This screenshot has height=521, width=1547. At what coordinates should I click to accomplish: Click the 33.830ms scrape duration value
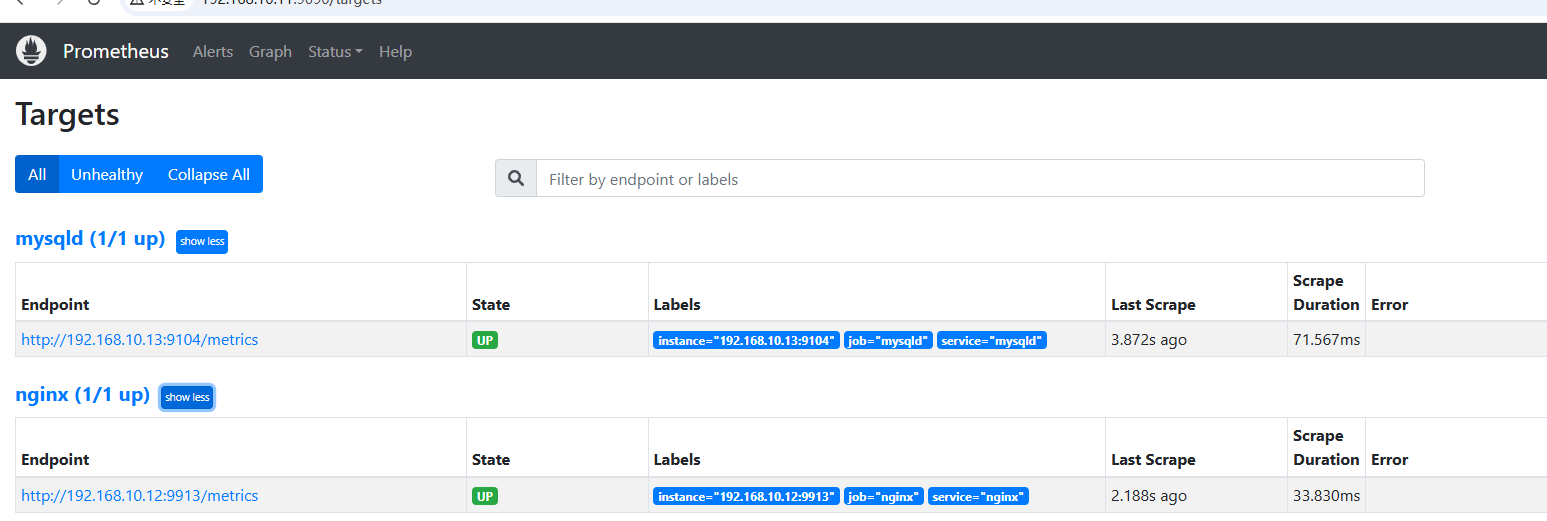point(1327,495)
